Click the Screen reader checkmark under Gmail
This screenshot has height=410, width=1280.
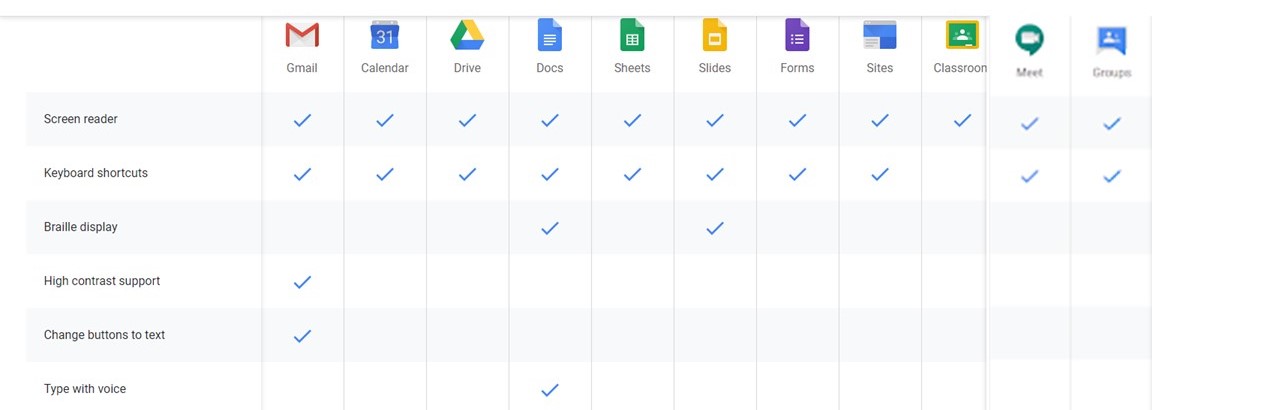tap(302, 120)
